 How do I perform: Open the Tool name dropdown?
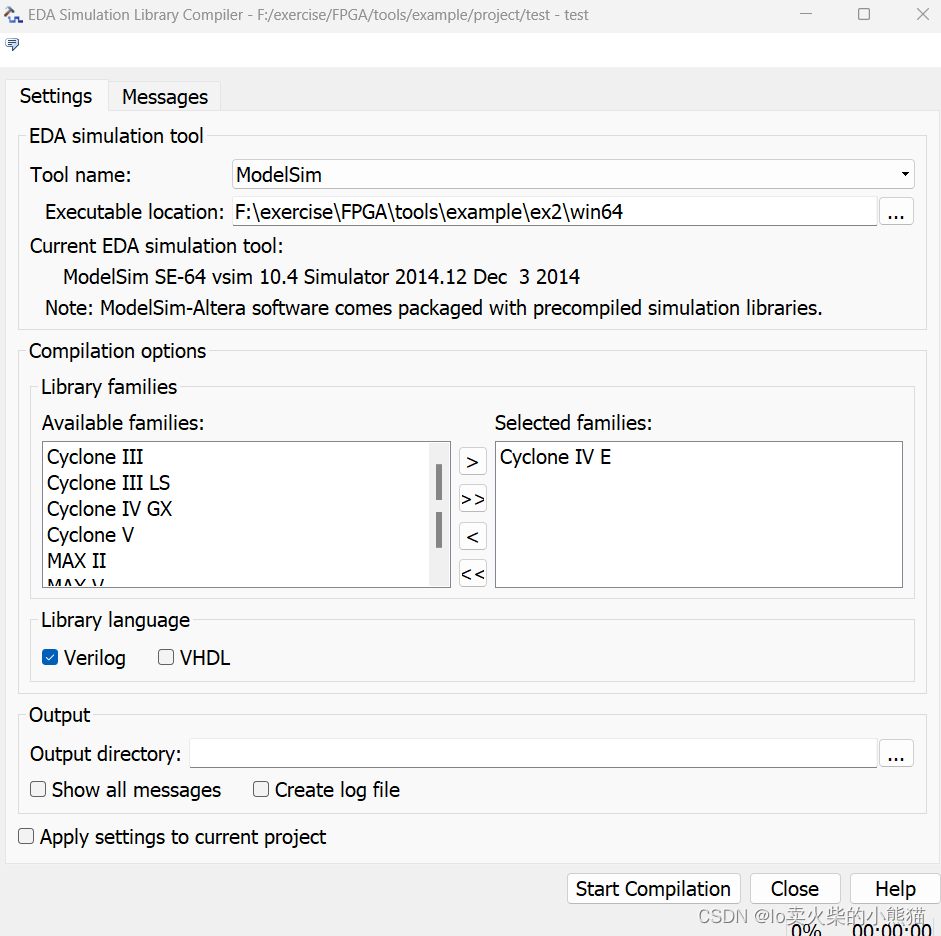pyautogui.click(x=904, y=174)
